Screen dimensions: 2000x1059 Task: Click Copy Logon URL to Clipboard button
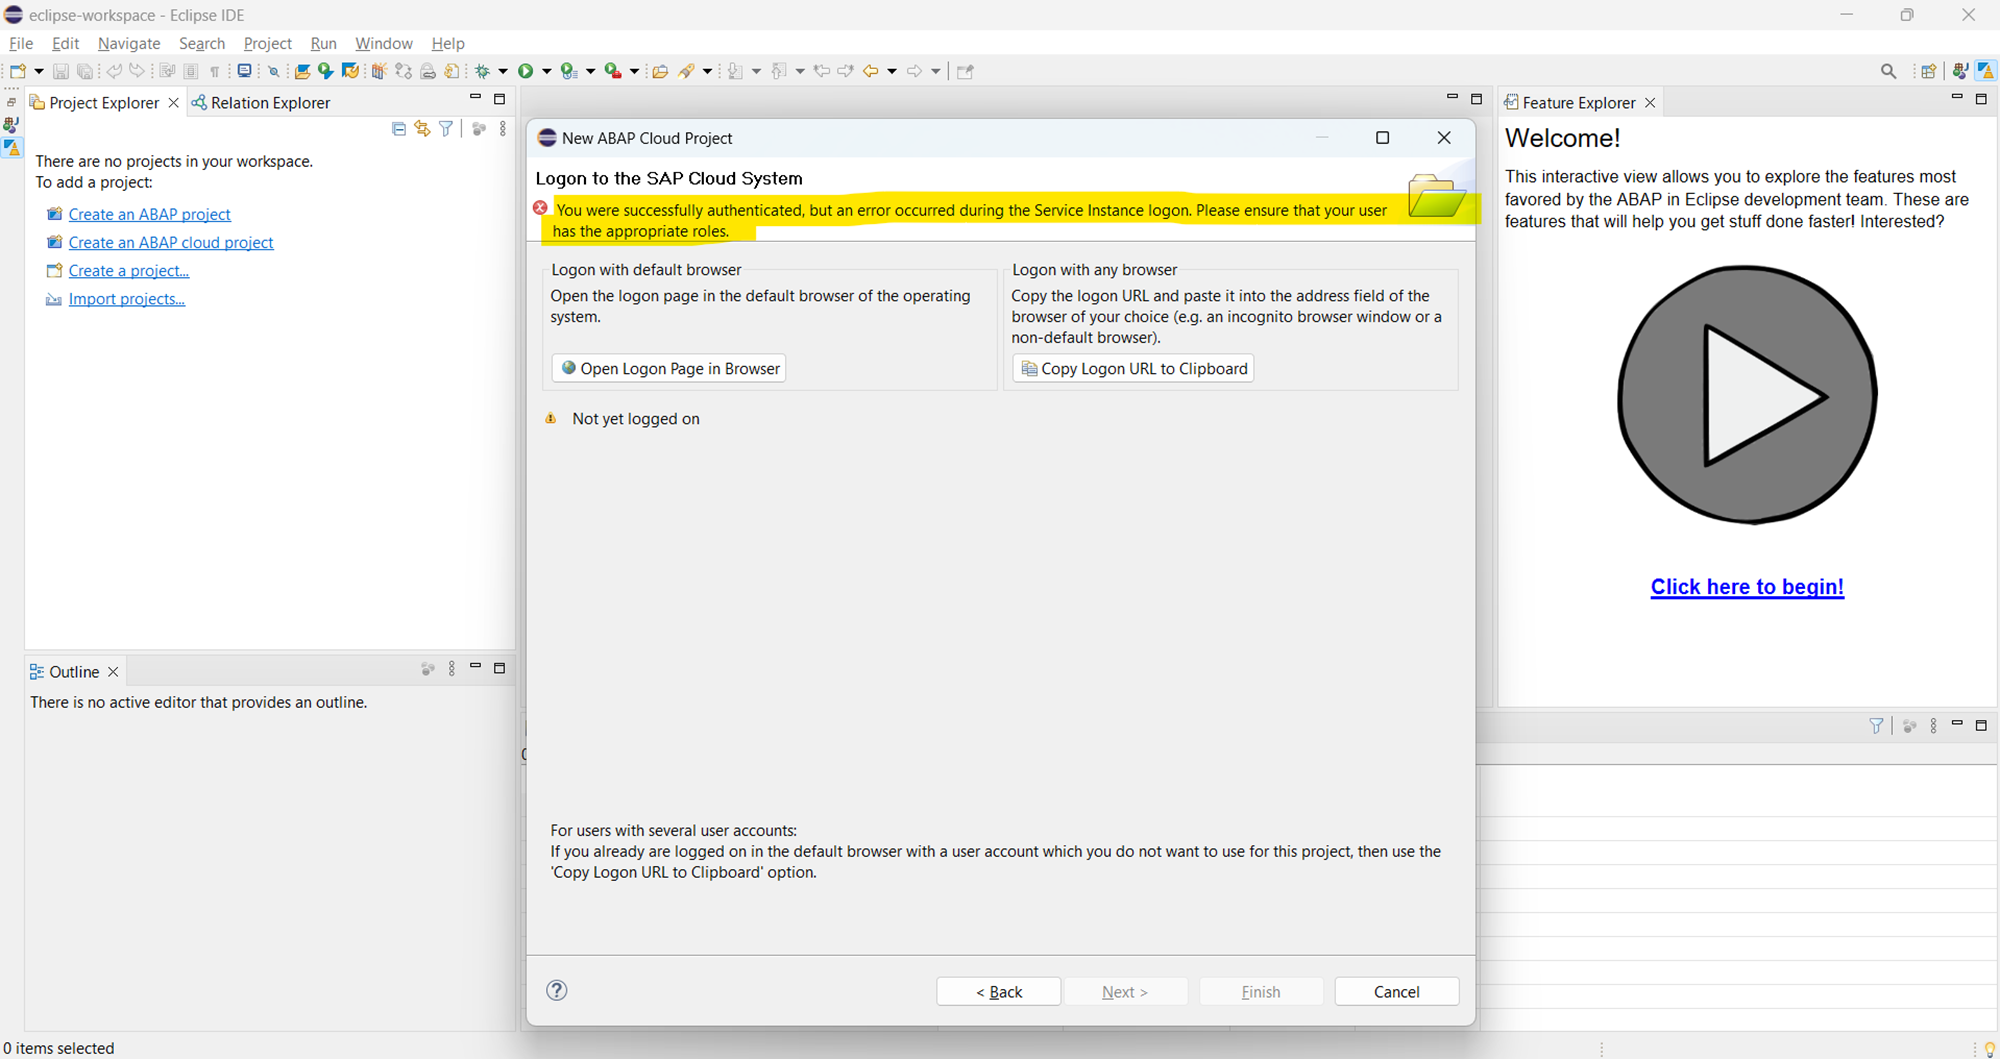click(x=1133, y=368)
